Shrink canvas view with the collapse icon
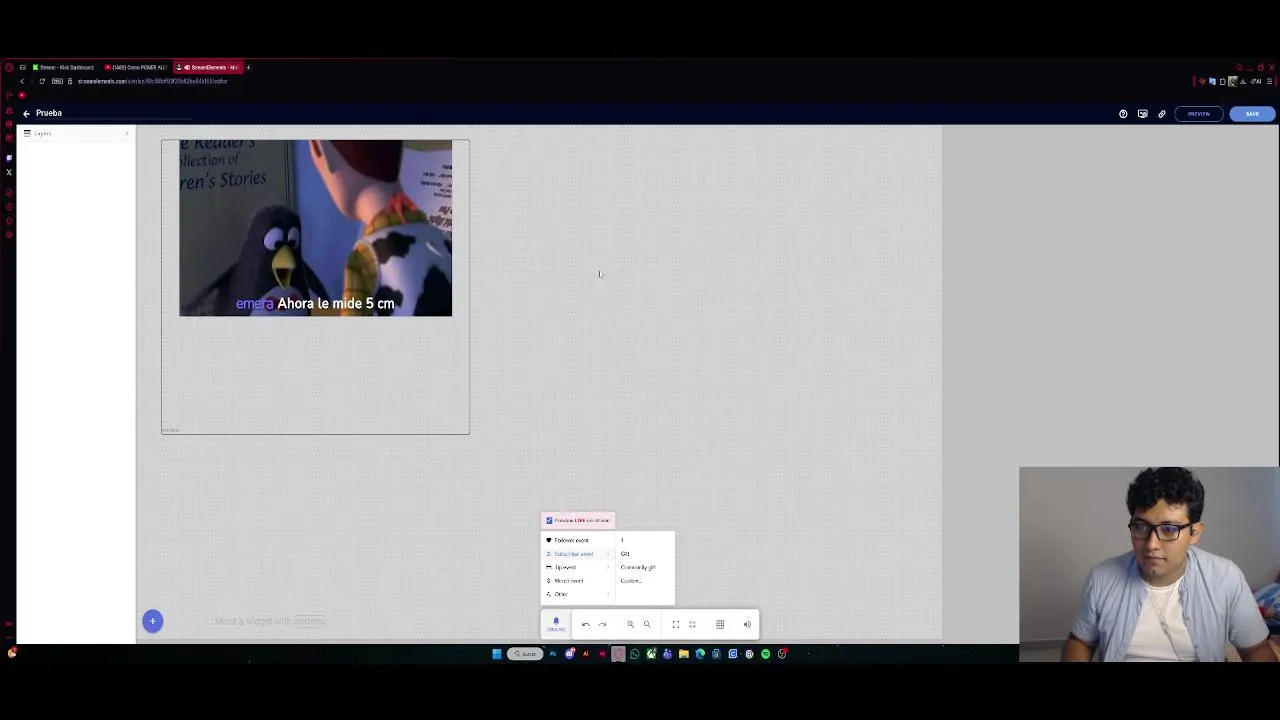 pos(692,624)
